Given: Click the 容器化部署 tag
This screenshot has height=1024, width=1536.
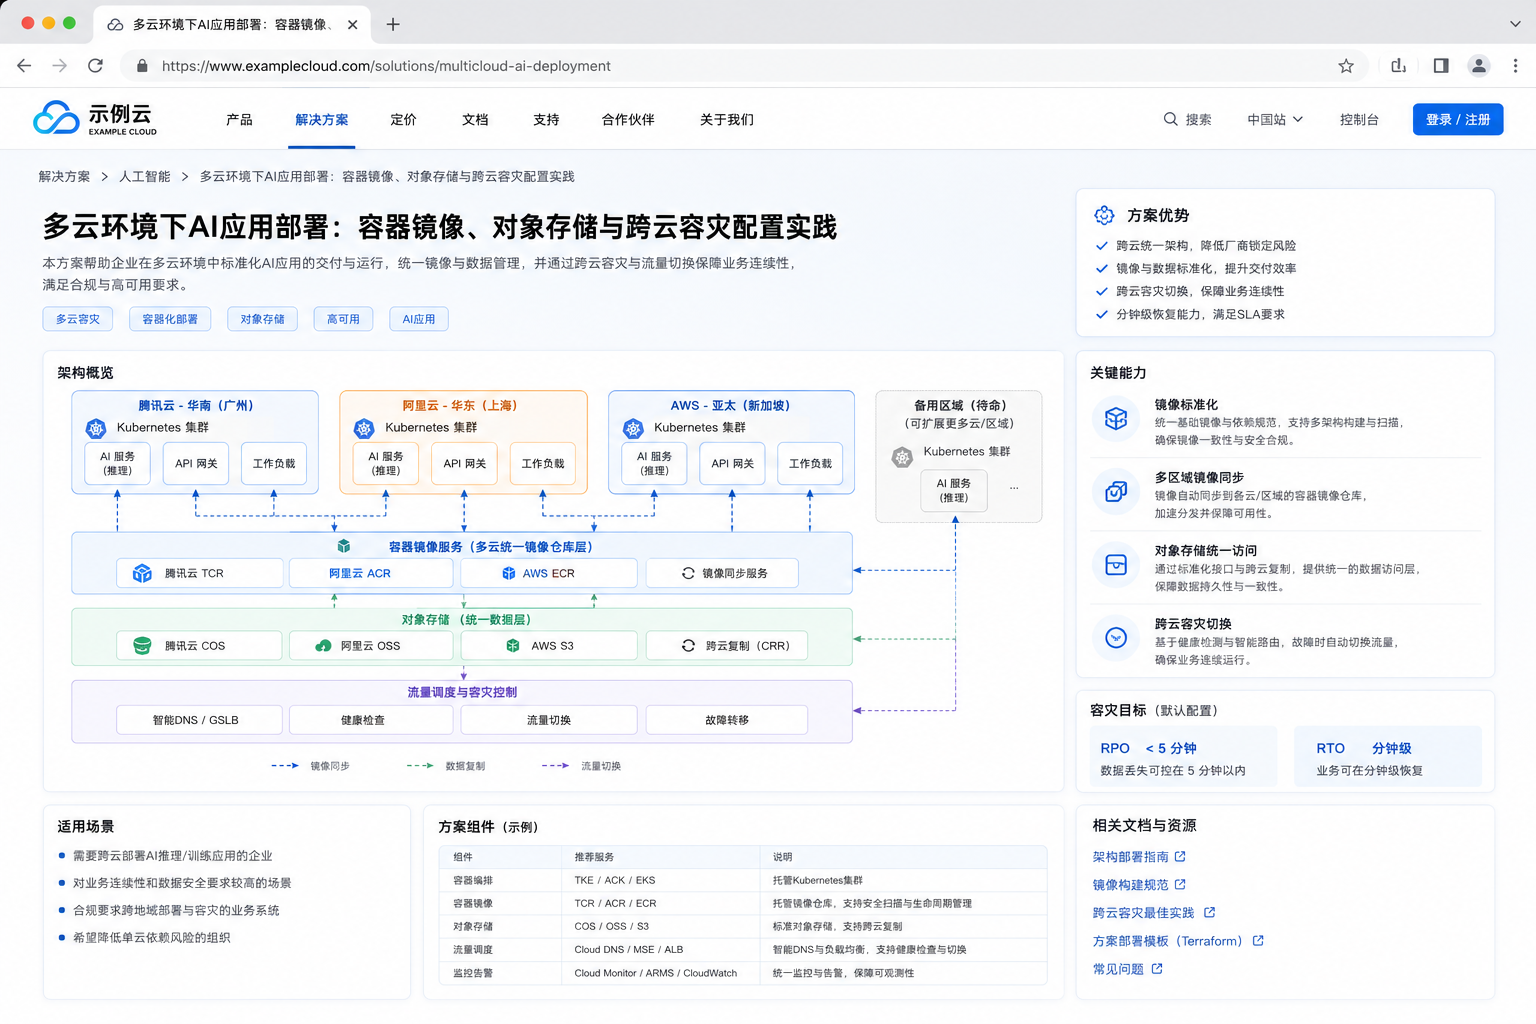Looking at the screenshot, I should (x=170, y=319).
